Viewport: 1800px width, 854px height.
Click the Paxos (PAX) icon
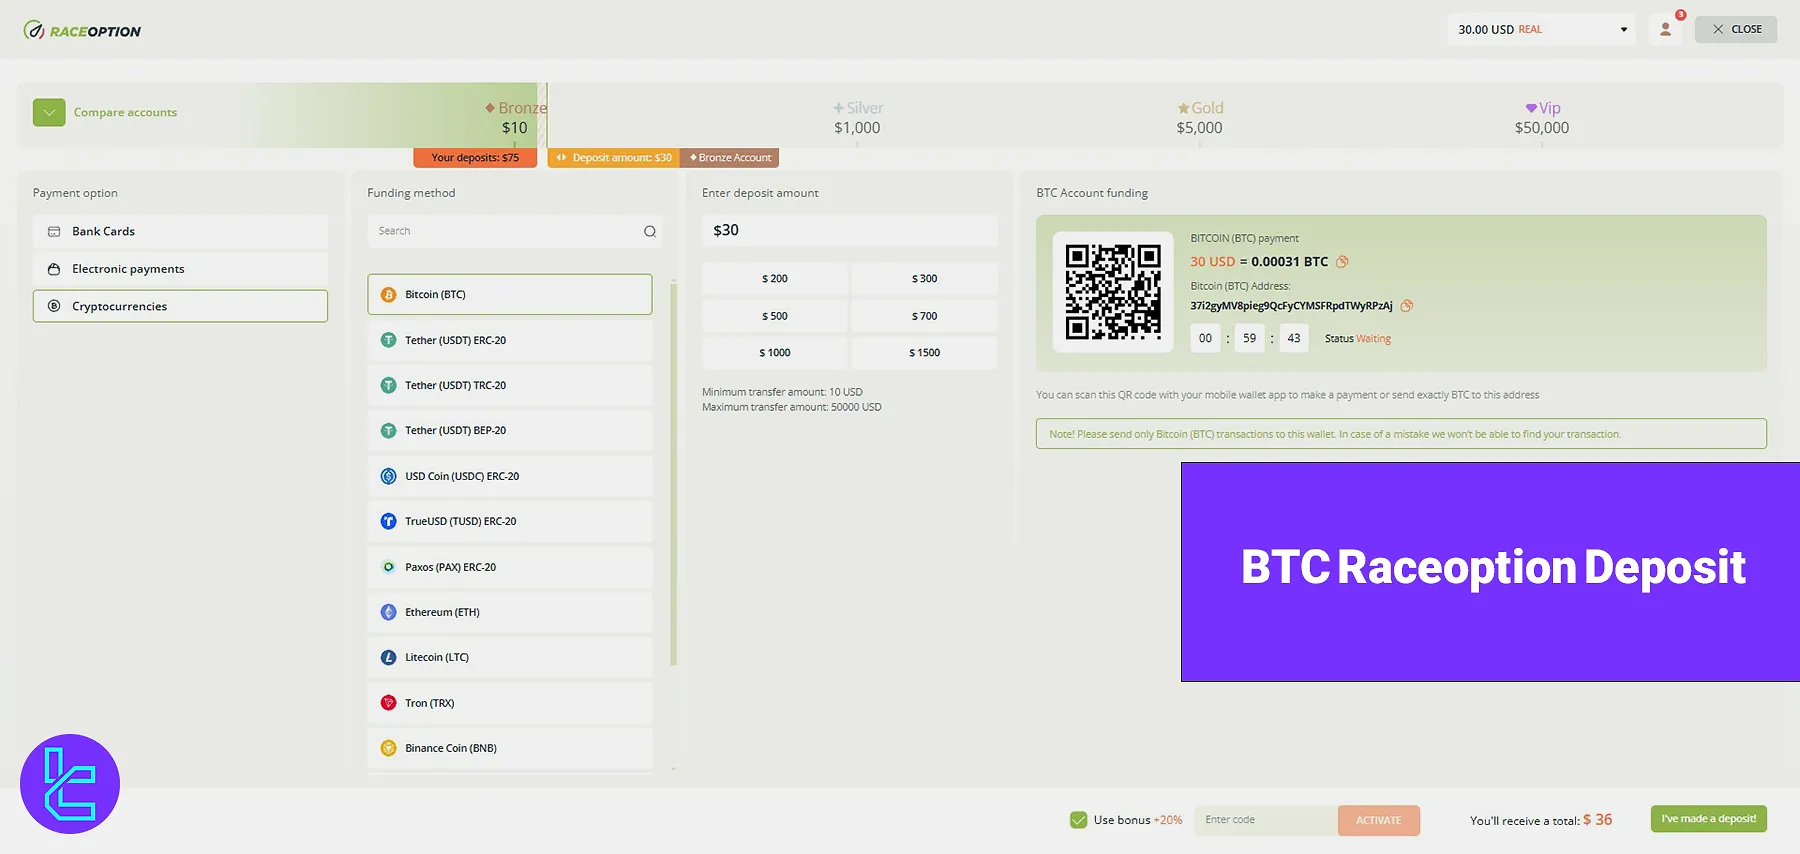tap(389, 567)
